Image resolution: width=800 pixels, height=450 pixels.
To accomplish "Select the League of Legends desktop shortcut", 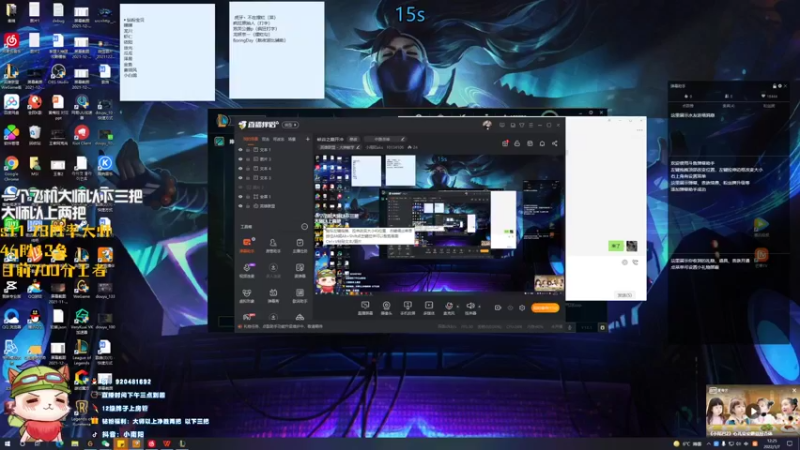I will tap(82, 352).
